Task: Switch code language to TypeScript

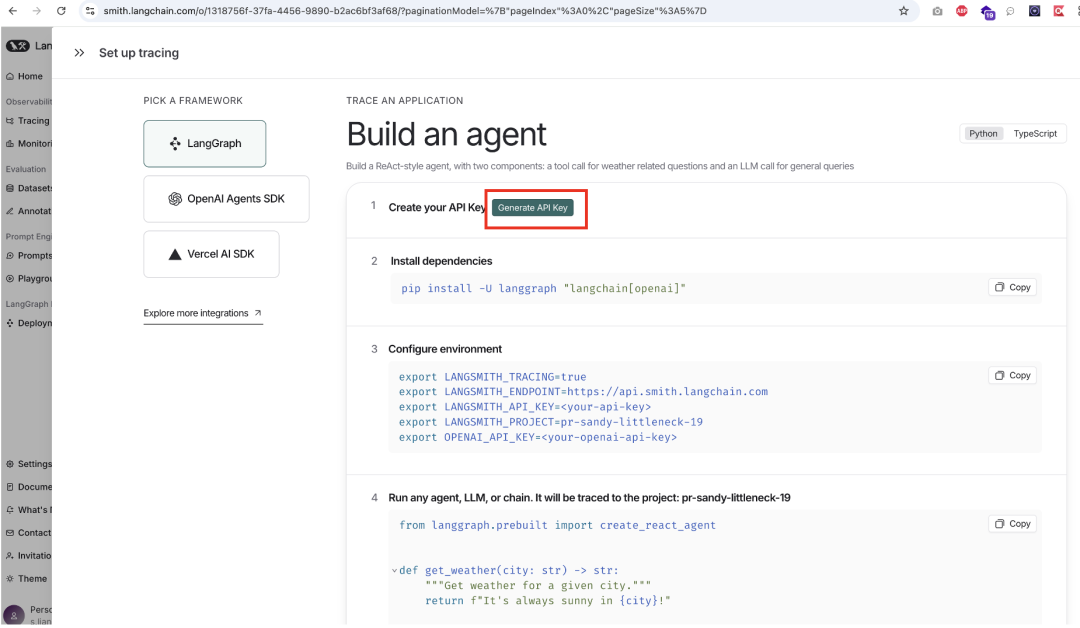Action: pos(1035,134)
